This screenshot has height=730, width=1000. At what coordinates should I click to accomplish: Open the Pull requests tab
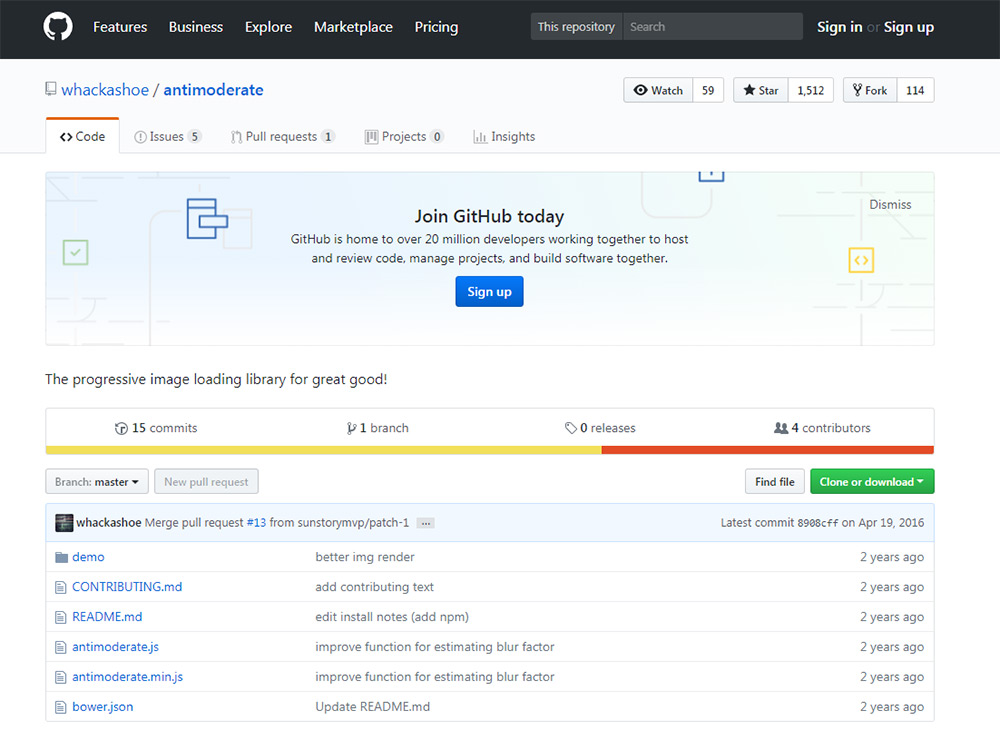[282, 137]
